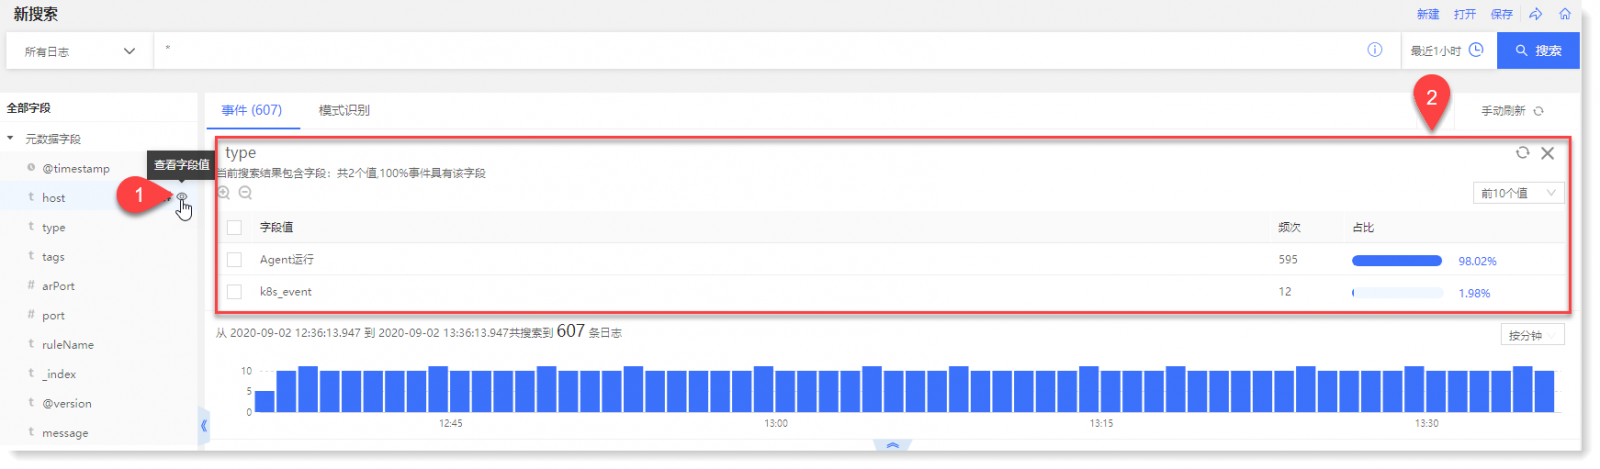
Task: Go to home via house icon
Action: [1565, 14]
